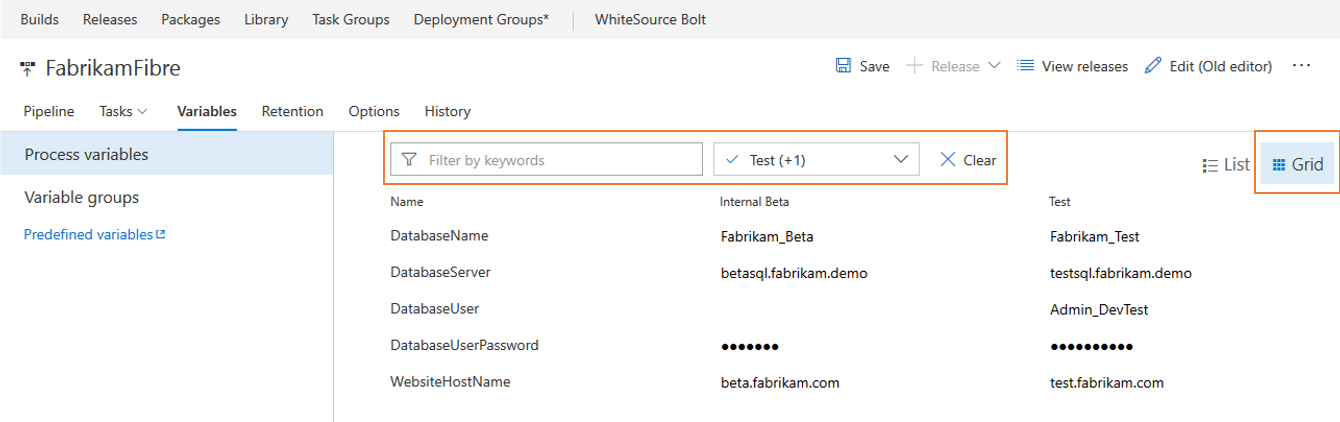
Task: Select the DatabaseUserPassword variable name
Action: click(x=464, y=345)
